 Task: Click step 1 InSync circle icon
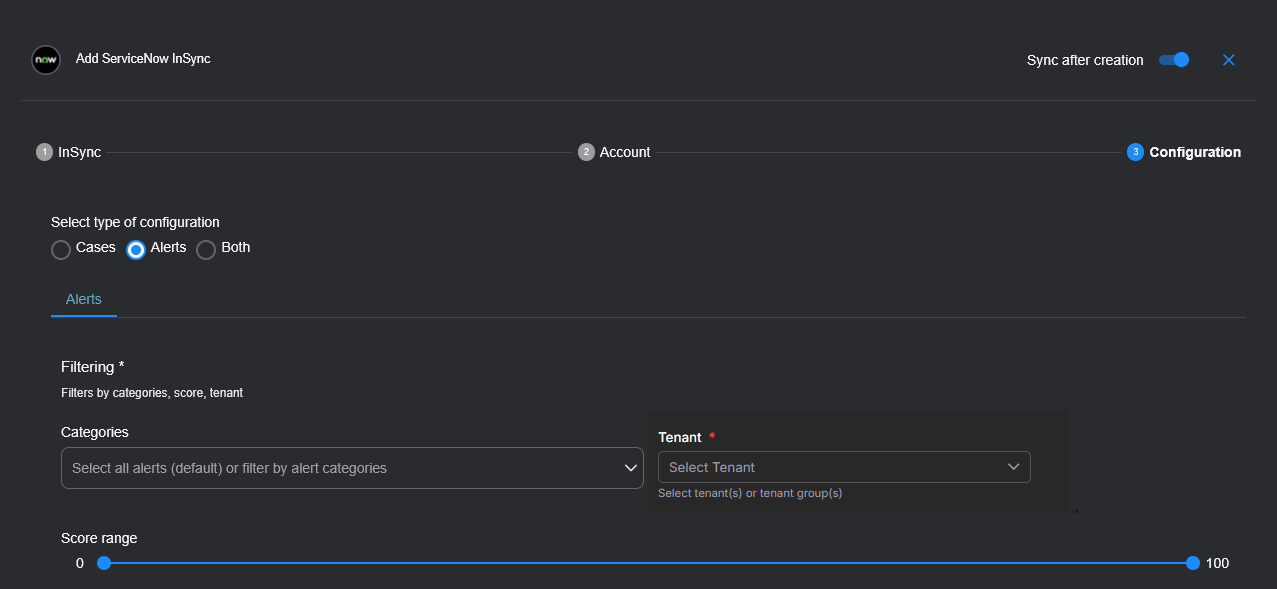pos(44,152)
